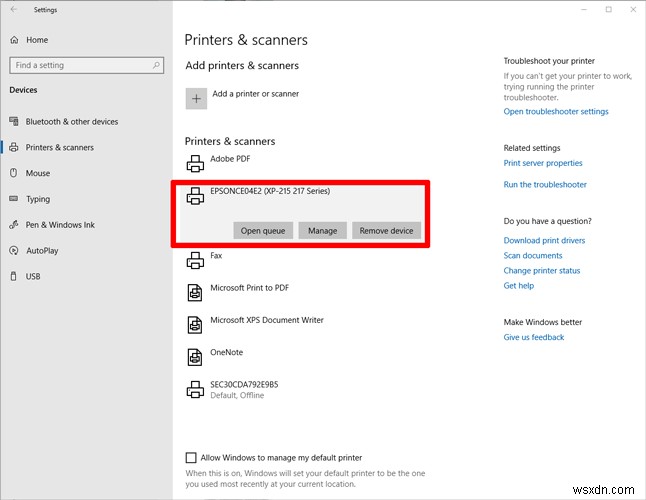This screenshot has height=500, width=646.
Task: Select EPSONCE04E2 (XP-215 217 Series) name
Action: 270,191
